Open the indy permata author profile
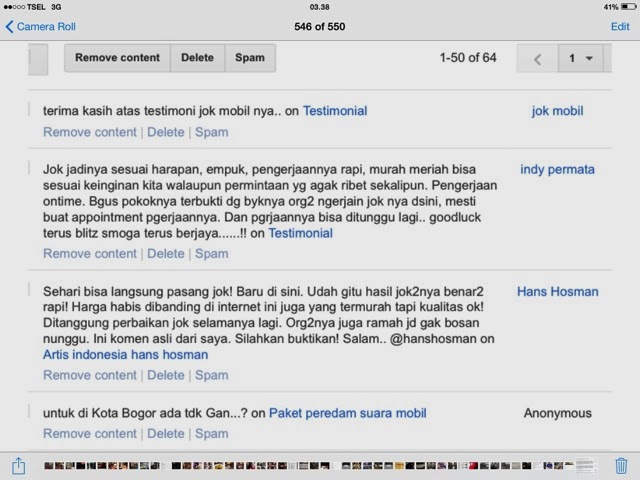Viewport: 640px width, 480px height. 559,169
